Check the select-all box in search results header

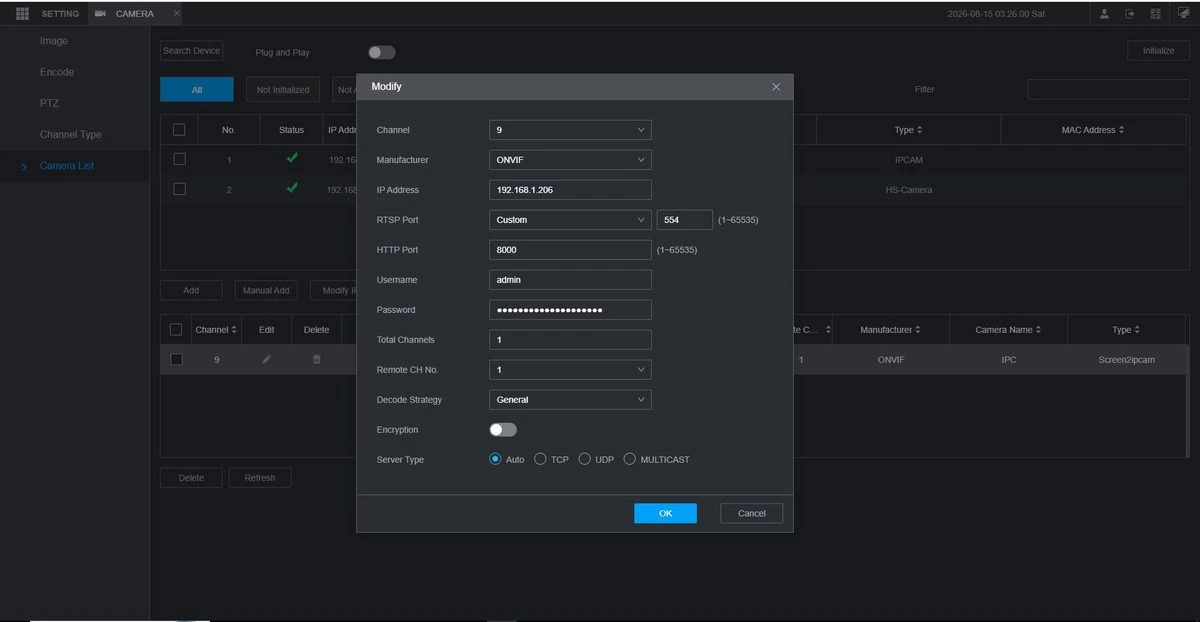pyautogui.click(x=179, y=129)
